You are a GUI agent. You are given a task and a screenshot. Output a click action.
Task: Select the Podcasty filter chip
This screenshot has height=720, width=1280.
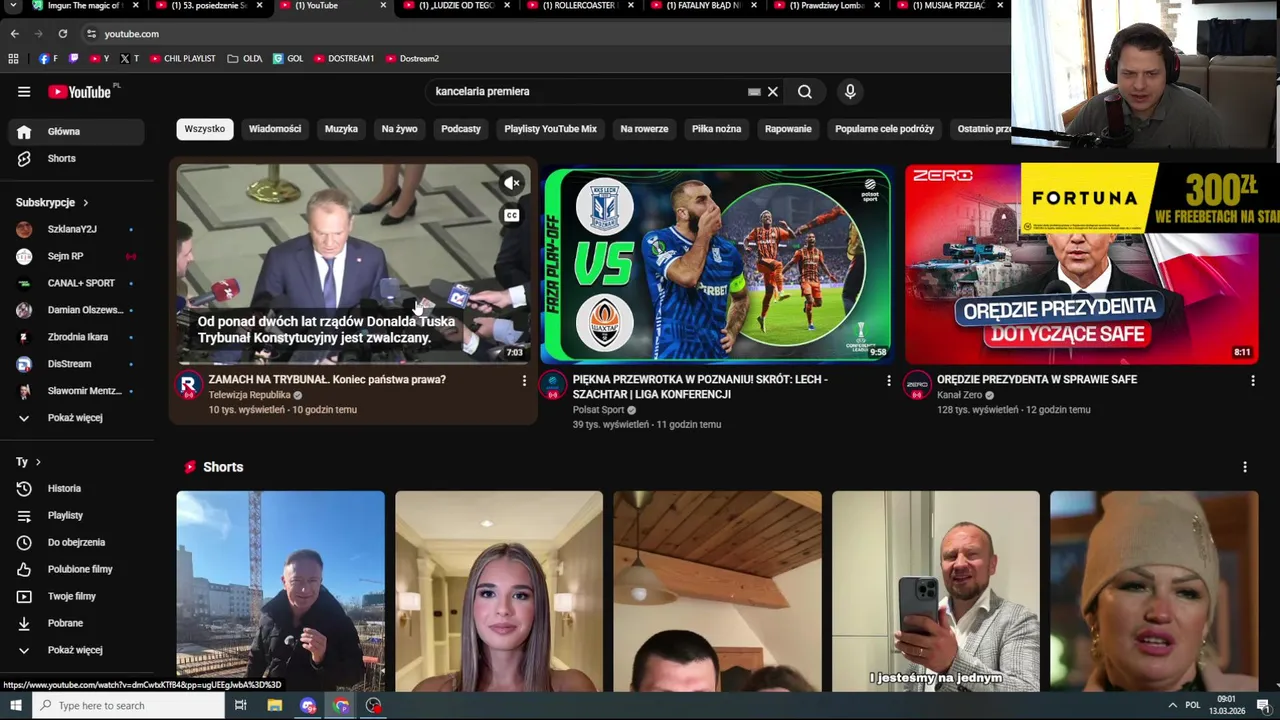[x=461, y=129]
